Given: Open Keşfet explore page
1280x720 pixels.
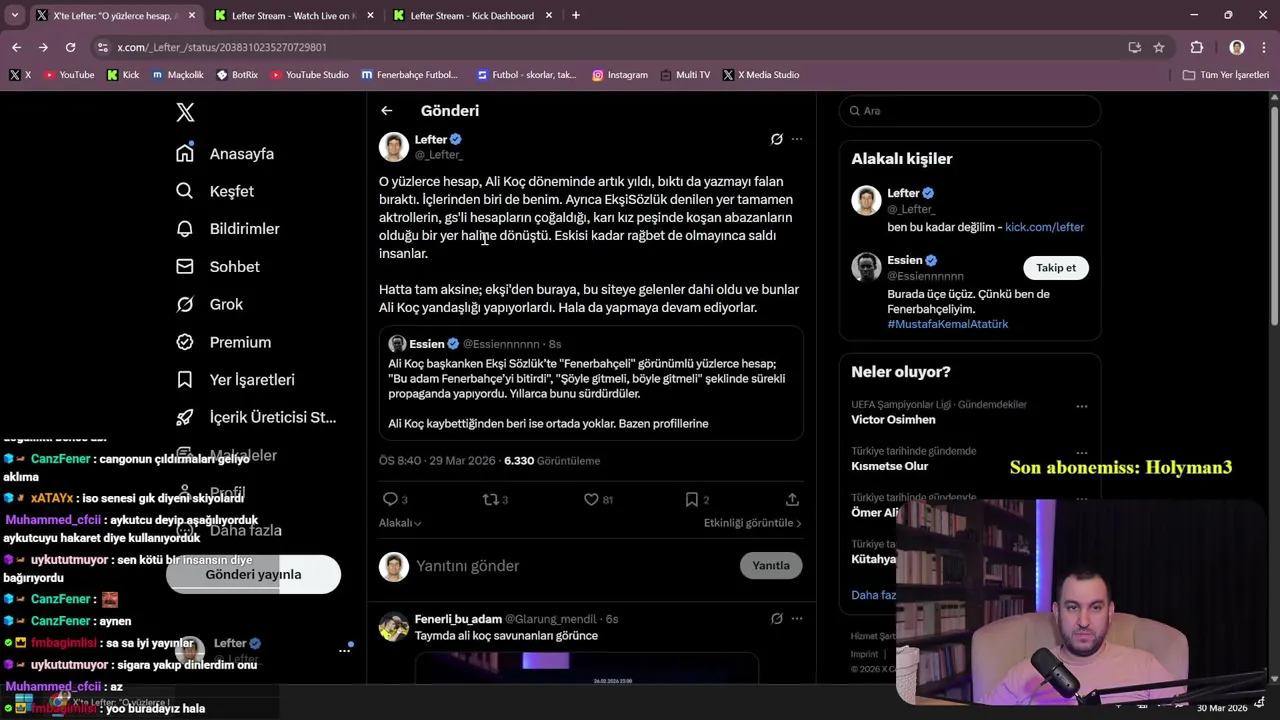Looking at the screenshot, I should (x=215, y=191).
